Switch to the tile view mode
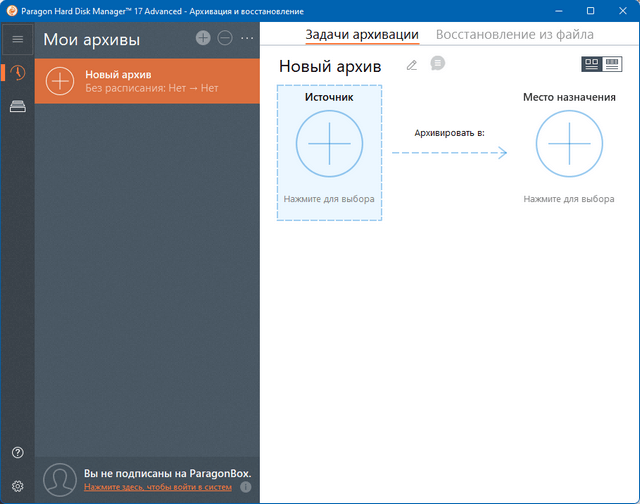 pyautogui.click(x=591, y=64)
